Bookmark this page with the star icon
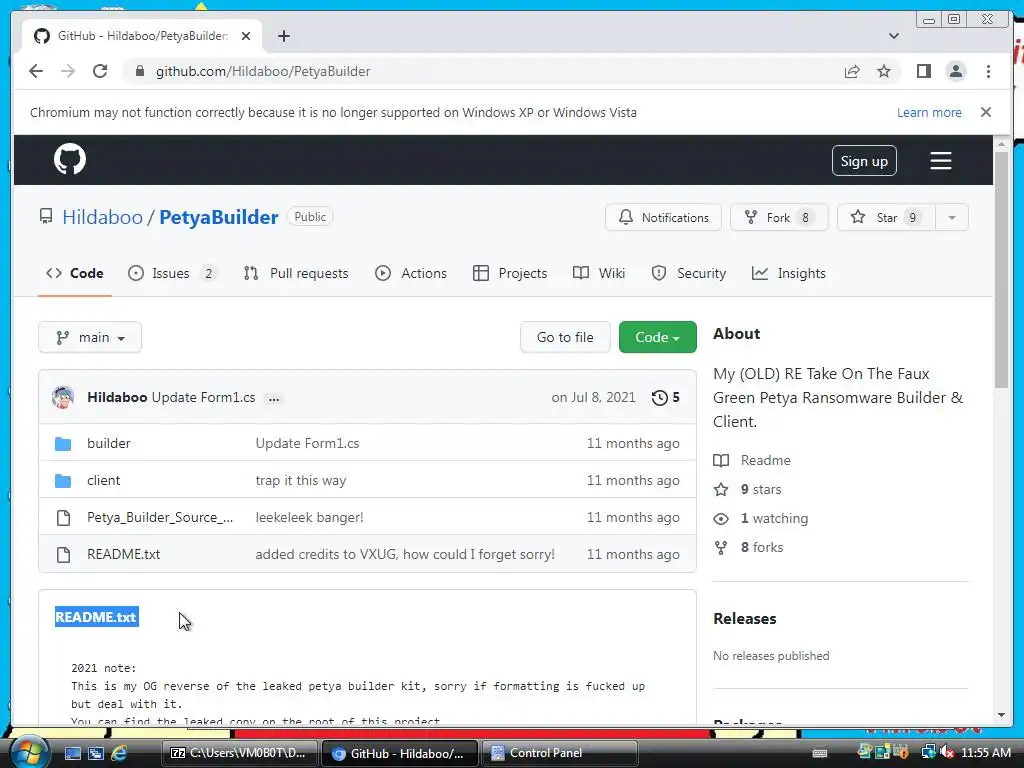The height and width of the screenshot is (768, 1024). pos(884,71)
